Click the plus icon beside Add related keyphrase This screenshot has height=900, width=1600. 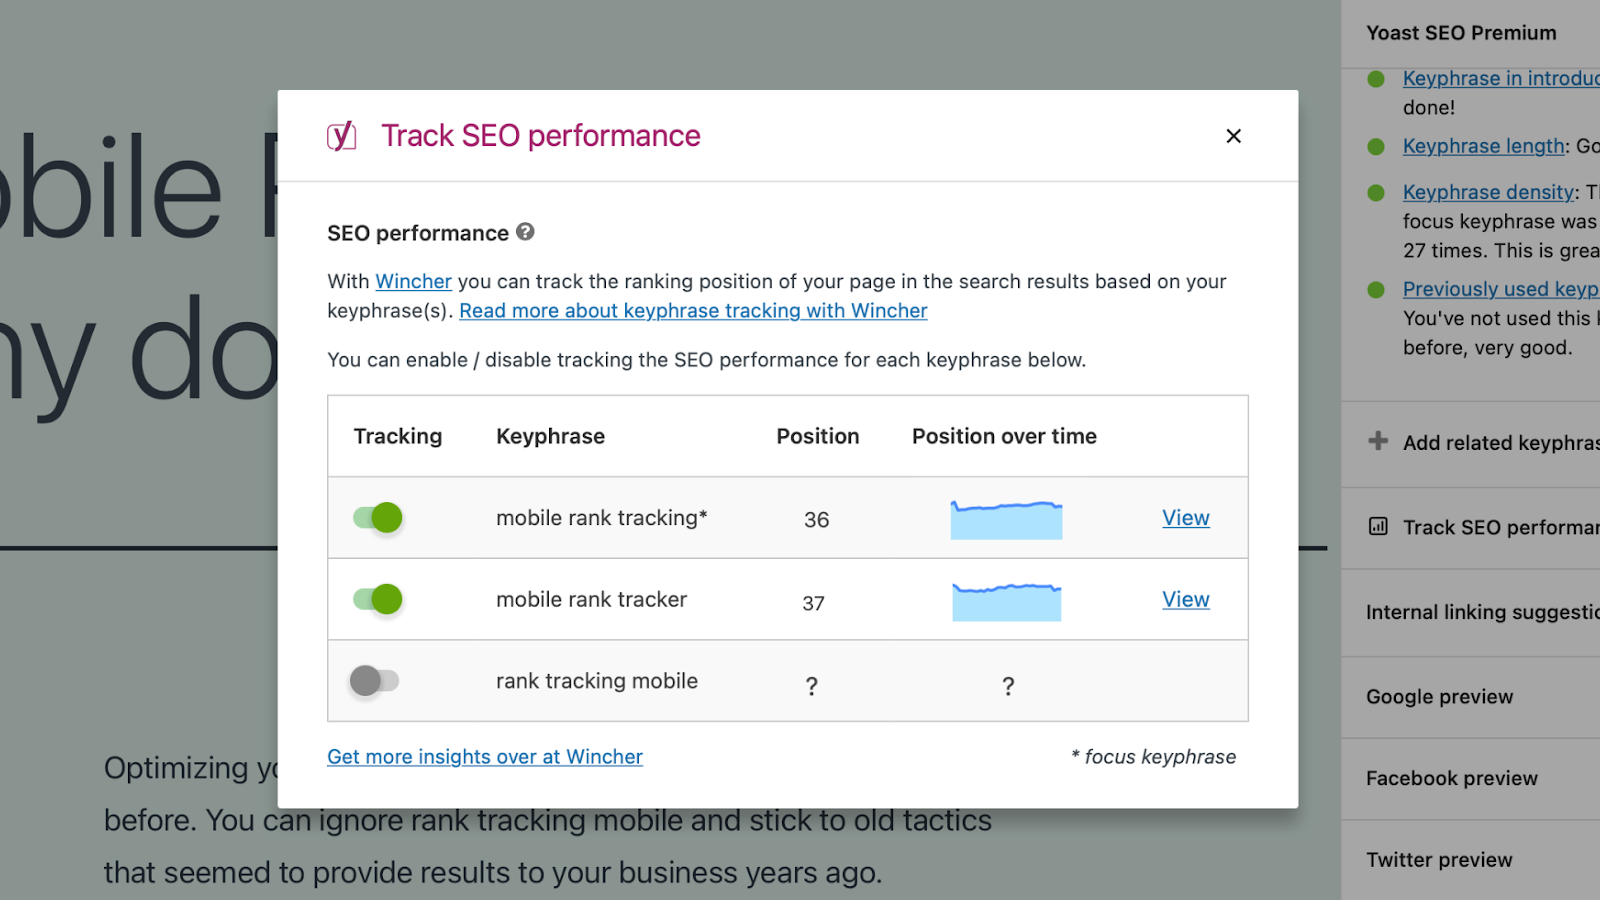coord(1378,441)
